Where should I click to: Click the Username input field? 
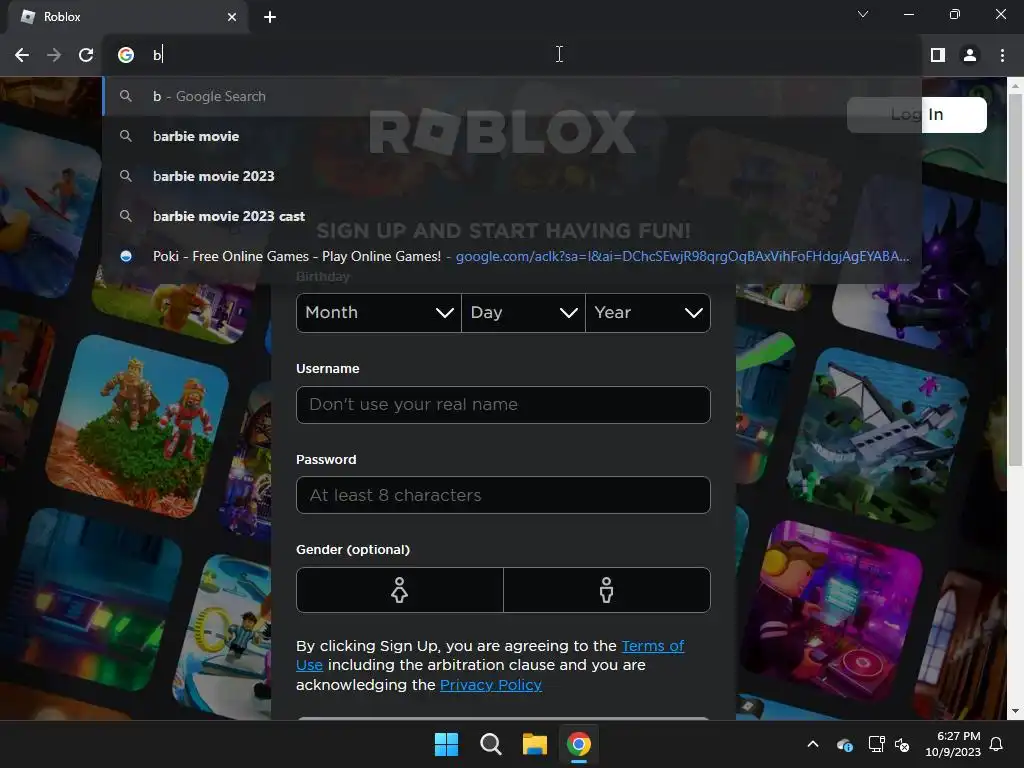[x=503, y=405]
